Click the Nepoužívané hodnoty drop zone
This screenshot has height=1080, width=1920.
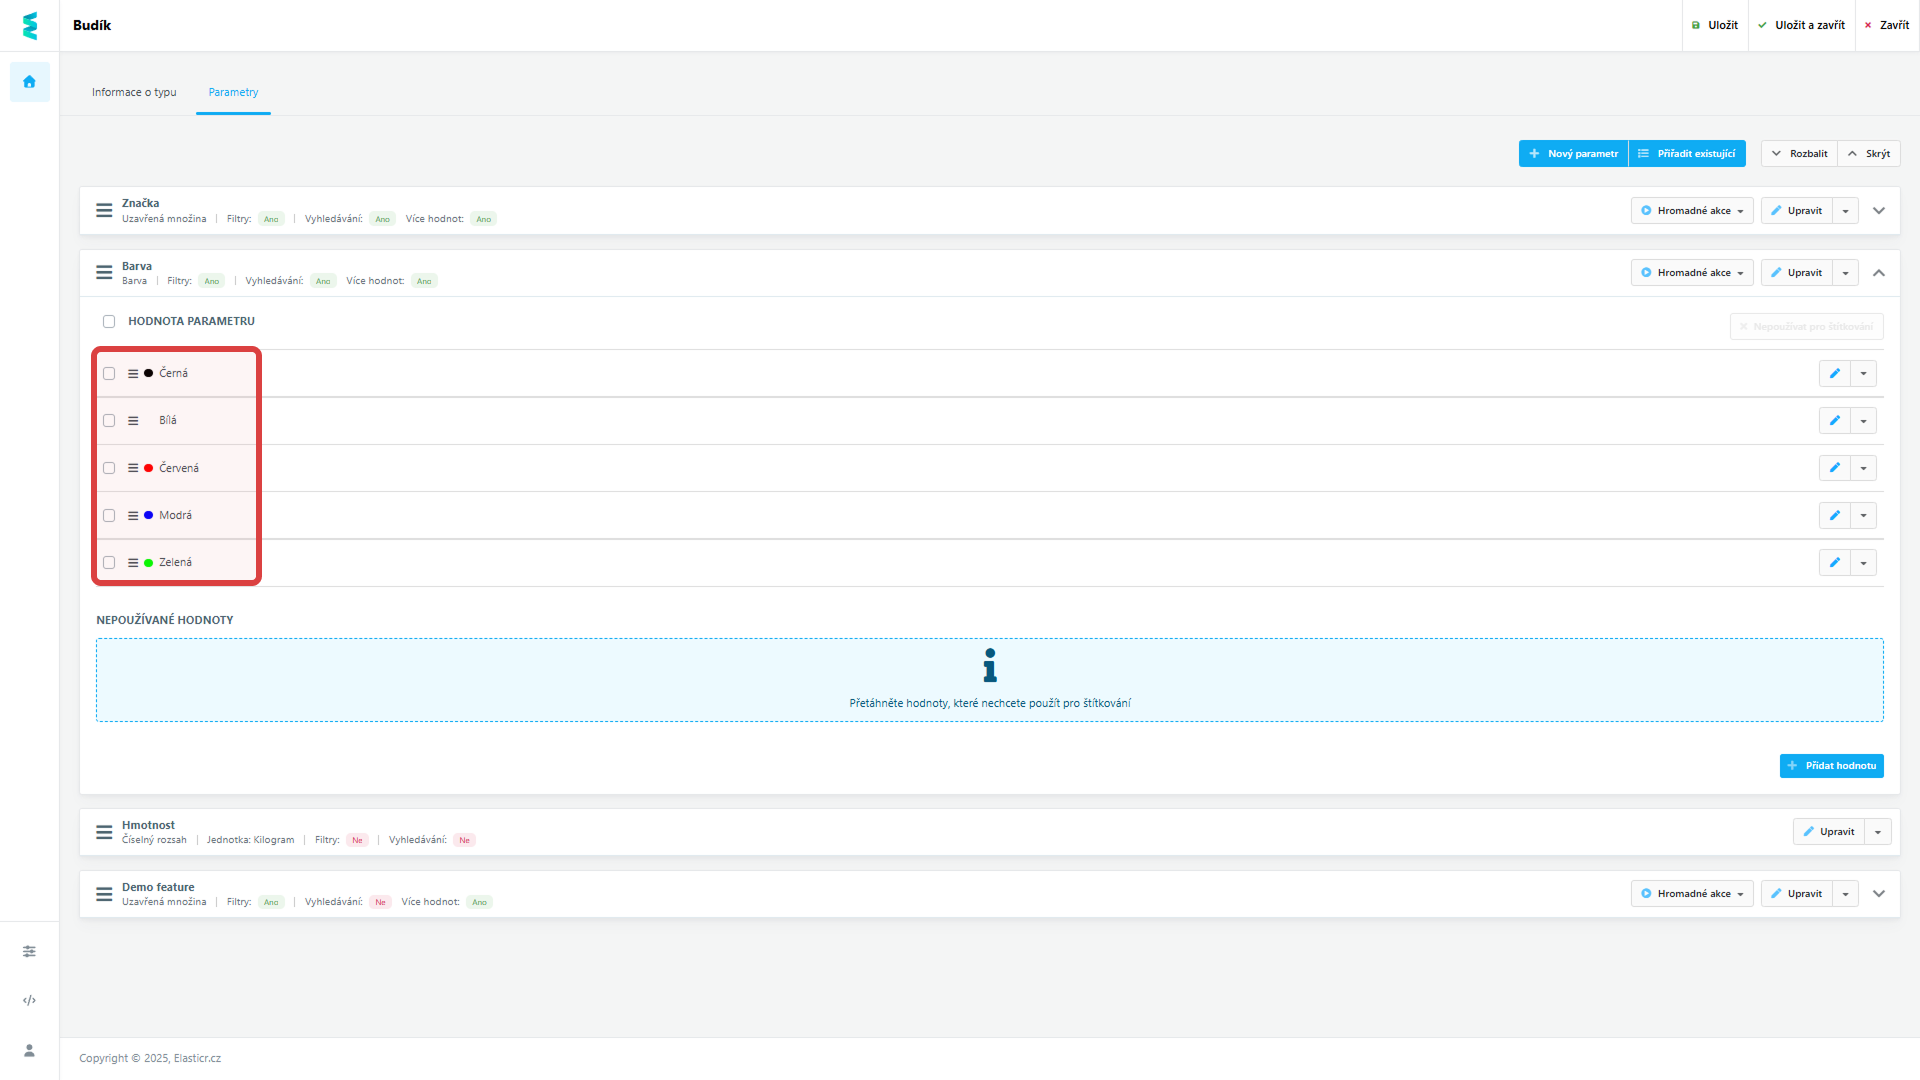click(989, 680)
